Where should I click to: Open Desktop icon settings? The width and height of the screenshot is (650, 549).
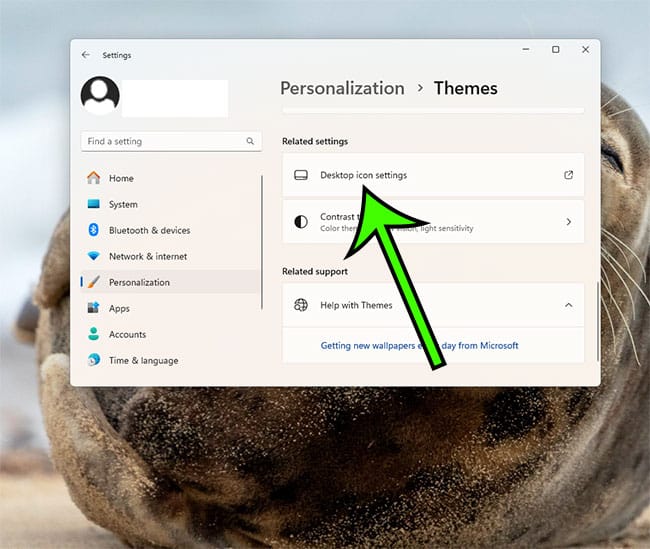click(433, 175)
